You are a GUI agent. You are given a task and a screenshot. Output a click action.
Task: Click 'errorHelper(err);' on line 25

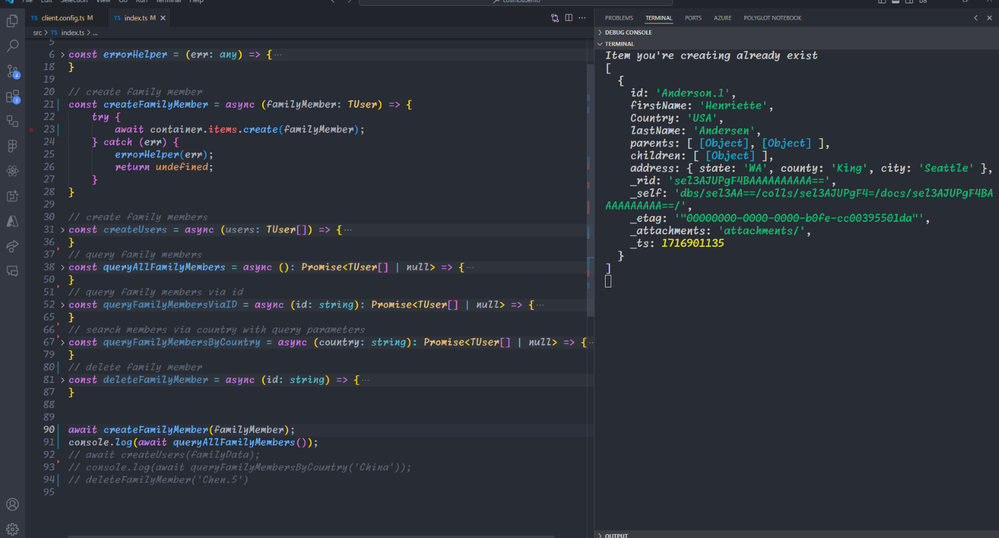pos(164,154)
